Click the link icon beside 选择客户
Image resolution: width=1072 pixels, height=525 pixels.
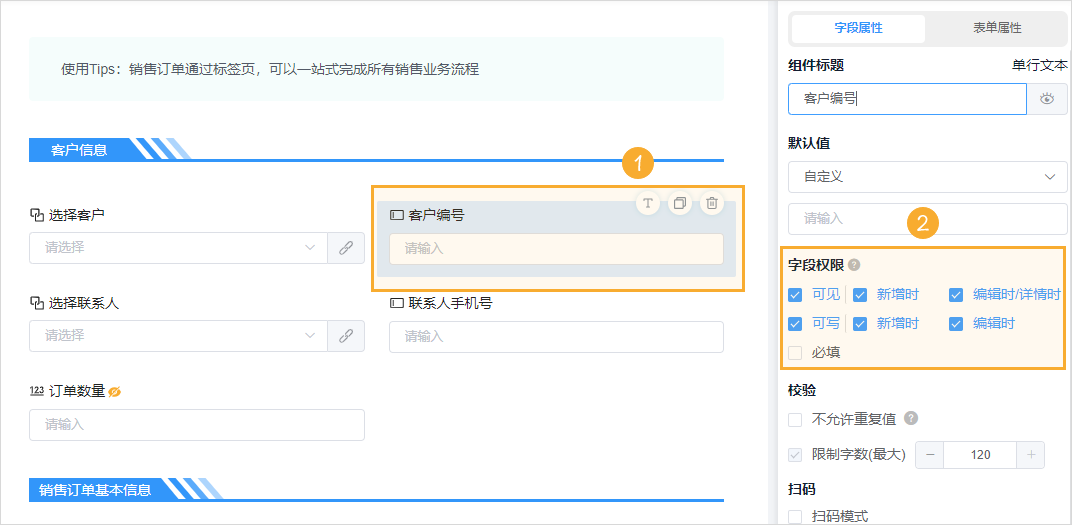pos(346,248)
